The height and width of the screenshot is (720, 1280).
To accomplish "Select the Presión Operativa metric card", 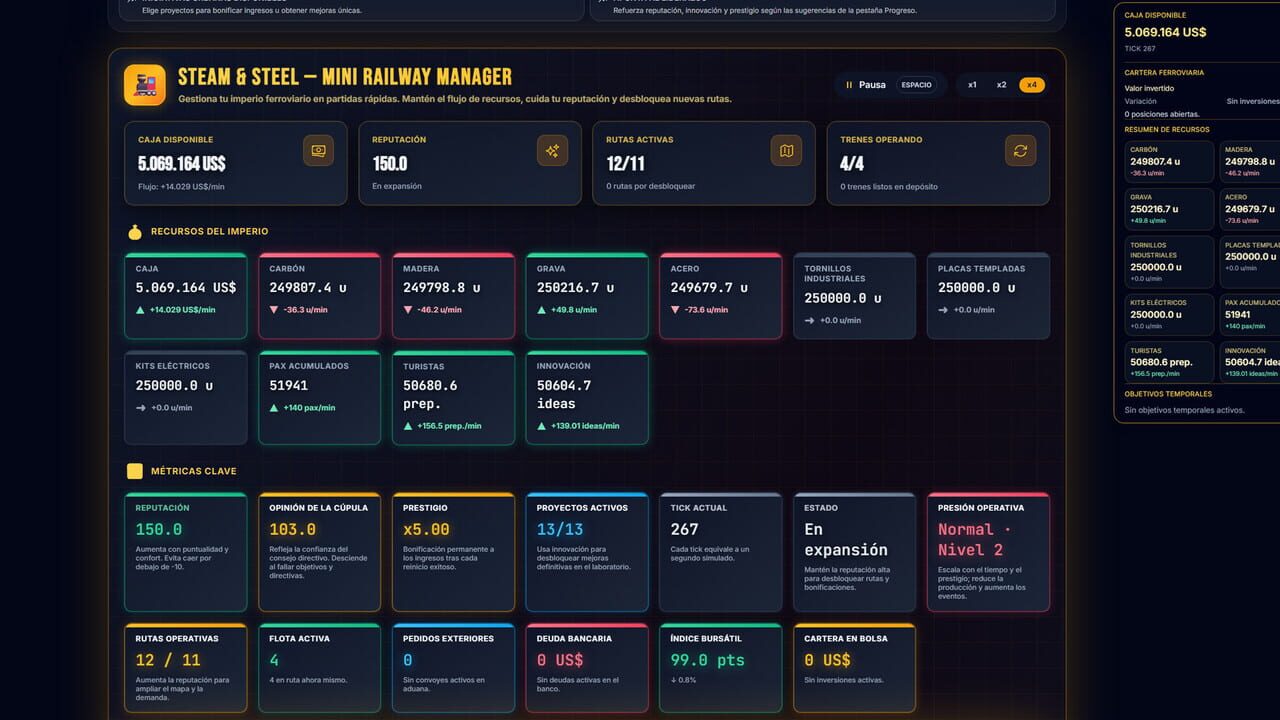I will pos(988,552).
